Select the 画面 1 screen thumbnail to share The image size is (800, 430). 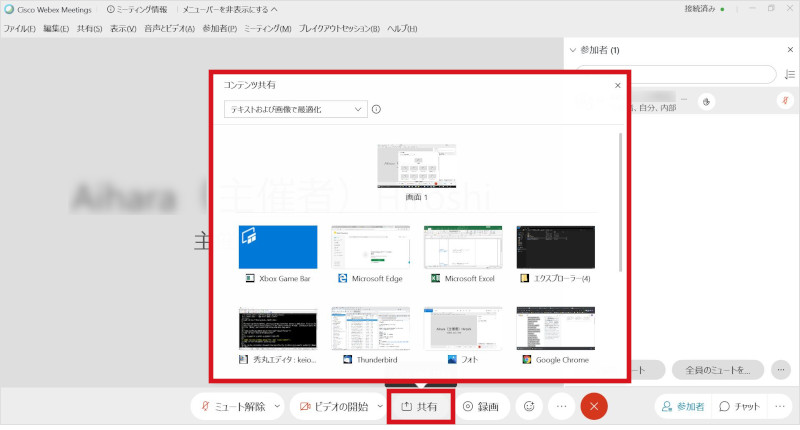(416, 166)
